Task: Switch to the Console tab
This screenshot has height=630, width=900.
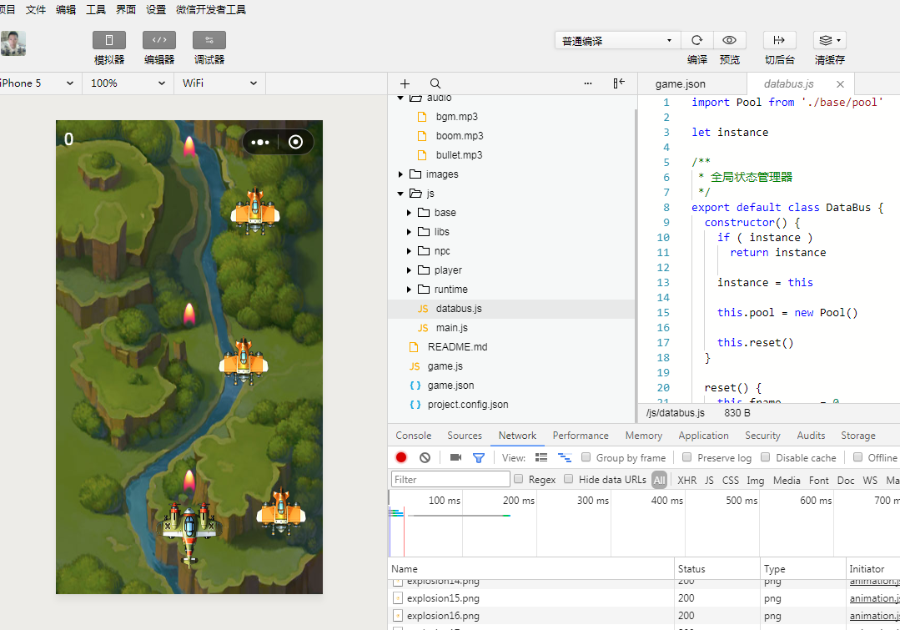Action: [x=413, y=436]
